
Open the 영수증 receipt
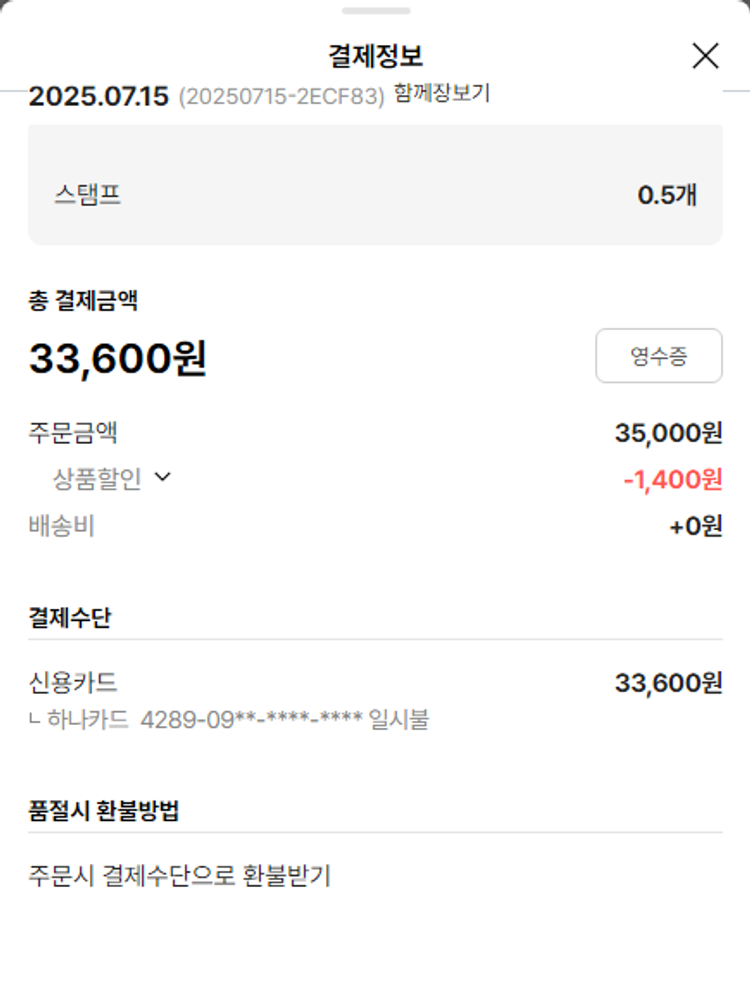[x=658, y=356]
